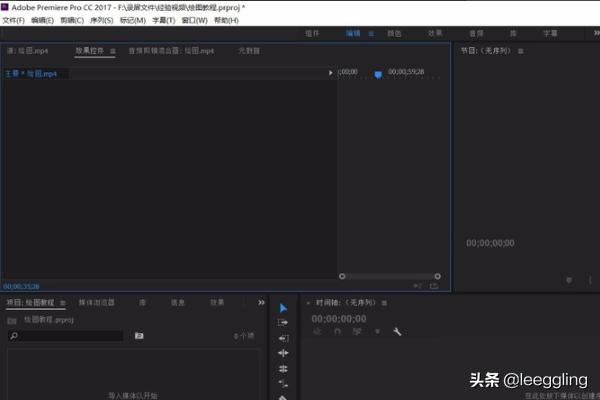Click the 主要 * 绘图.mp4 clip label
Image resolution: width=600 pixels, height=400 pixels.
click(x=31, y=73)
